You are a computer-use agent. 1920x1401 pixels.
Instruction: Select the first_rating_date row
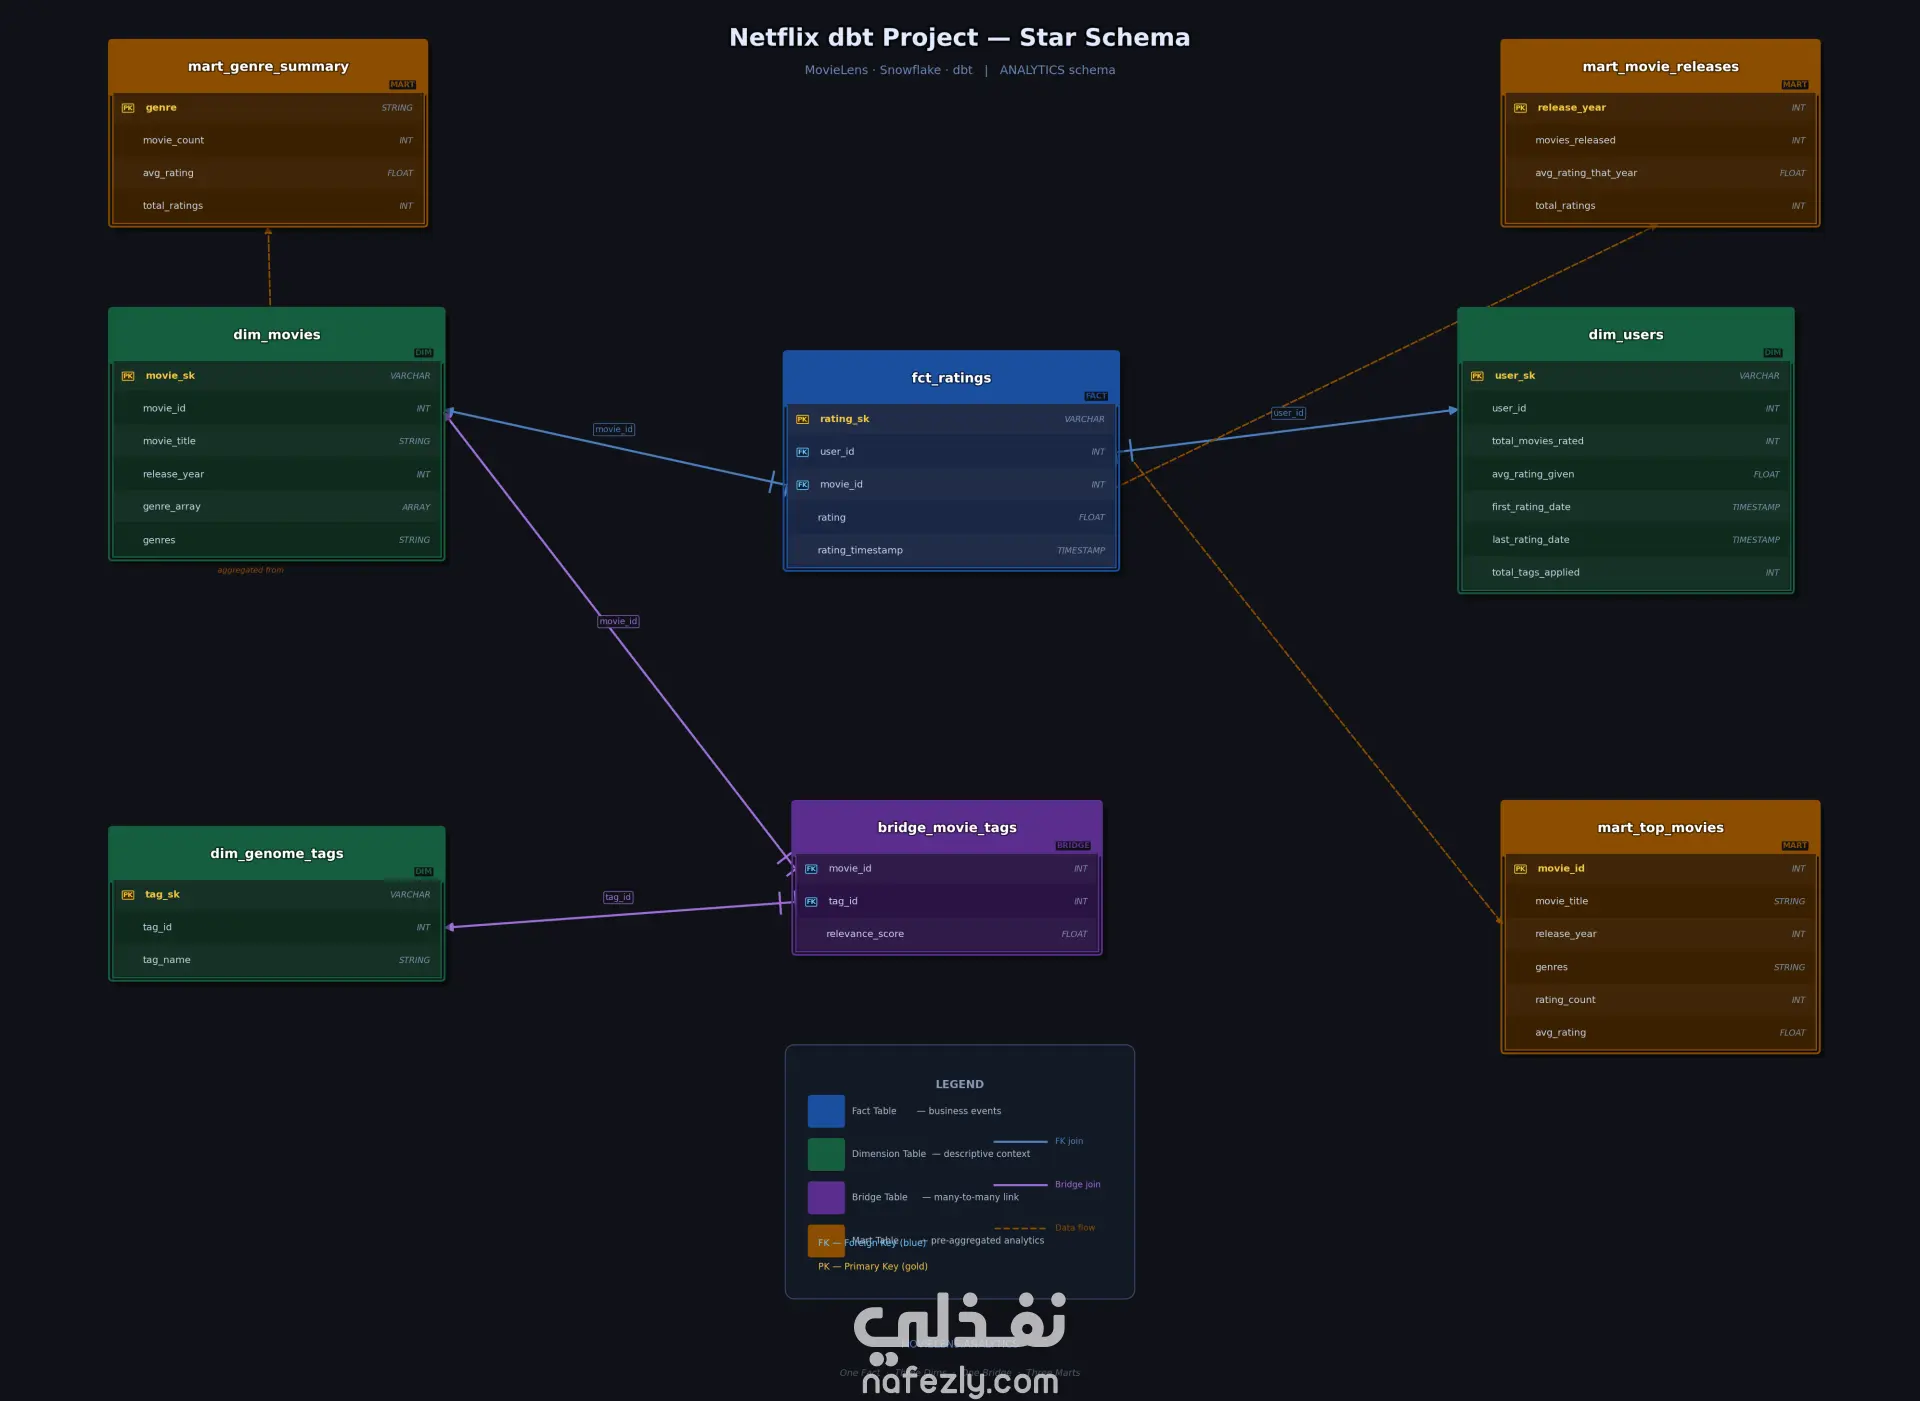point(1626,507)
